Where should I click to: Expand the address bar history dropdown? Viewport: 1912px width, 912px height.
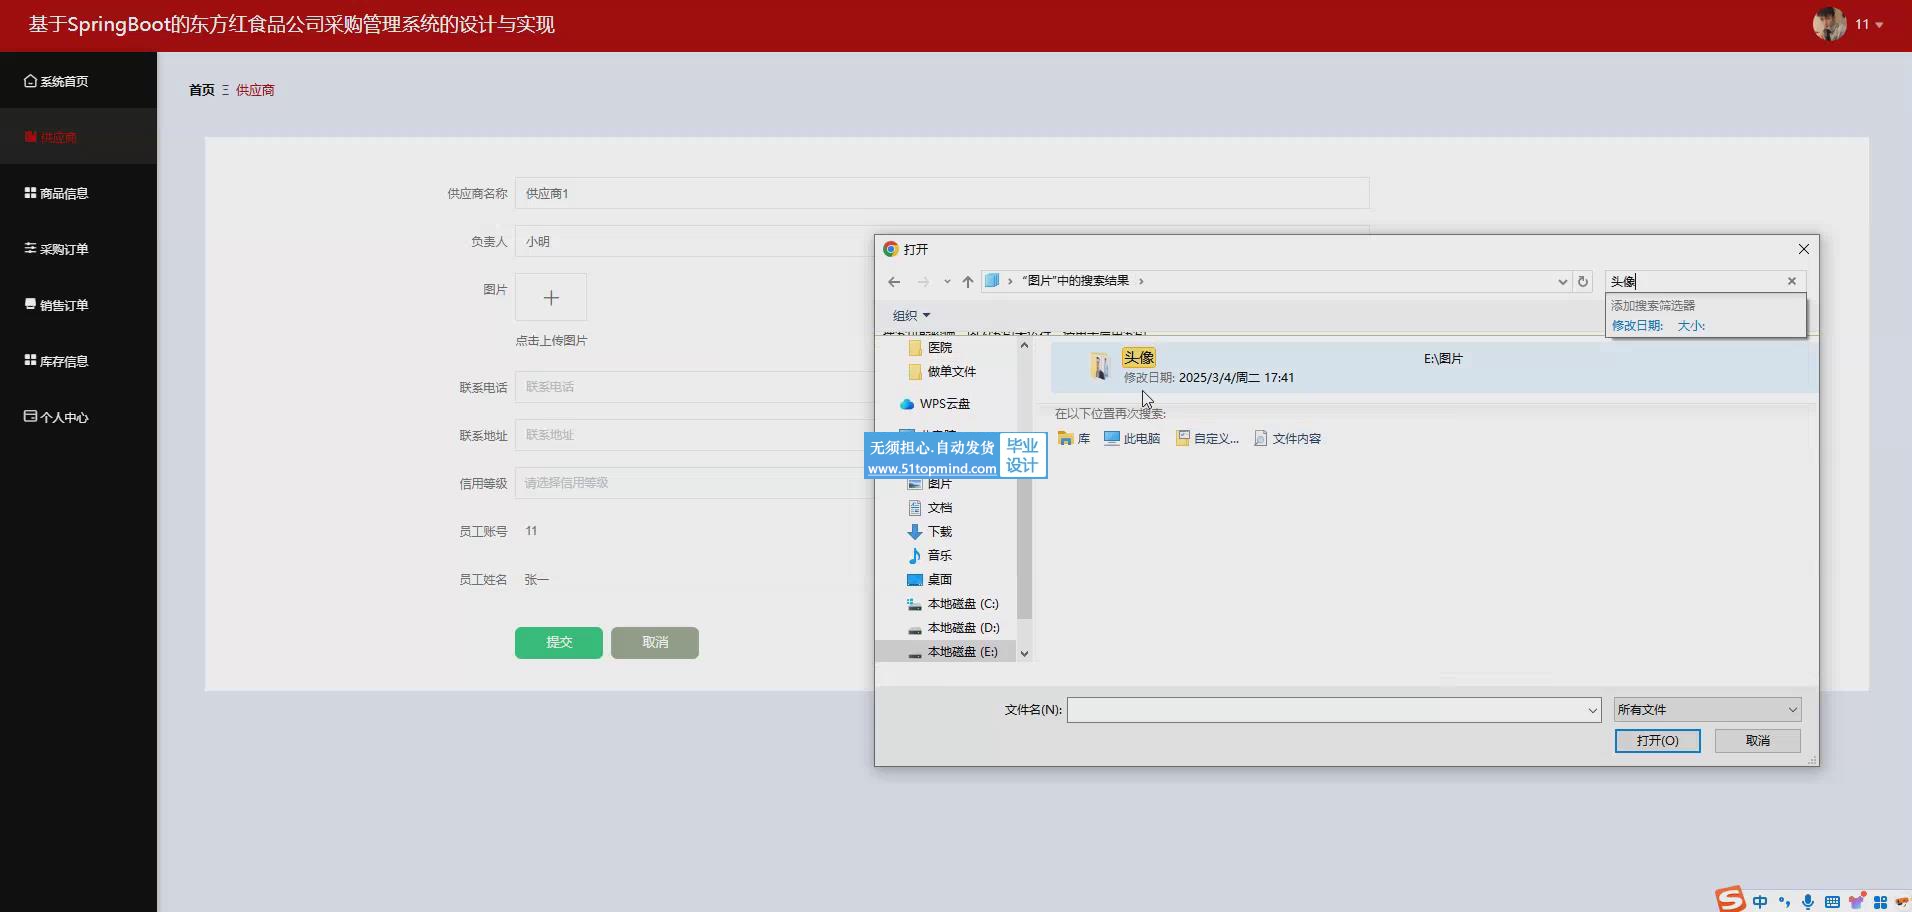tap(1562, 282)
